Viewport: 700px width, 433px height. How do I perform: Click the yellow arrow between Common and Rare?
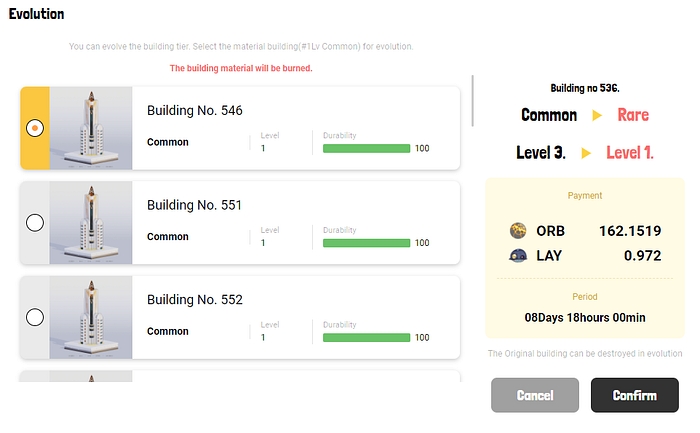click(x=597, y=115)
